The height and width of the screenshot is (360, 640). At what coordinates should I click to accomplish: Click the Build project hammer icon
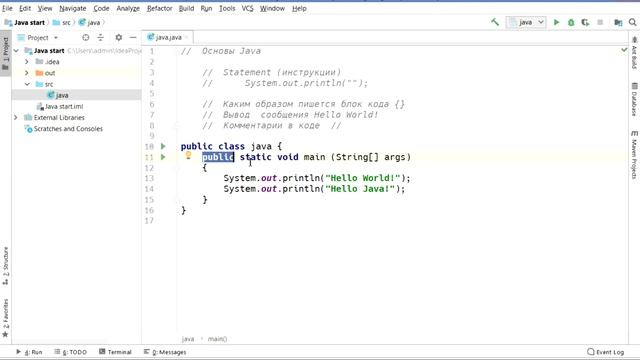click(x=495, y=22)
